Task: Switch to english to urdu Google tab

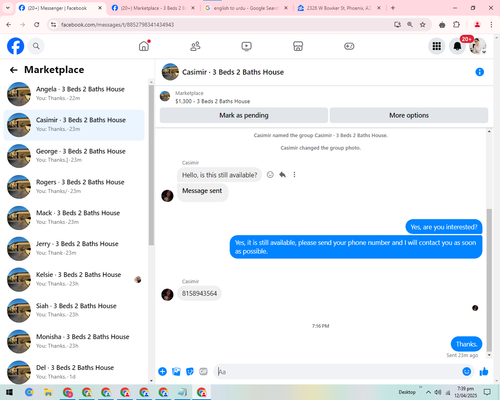Action: (x=246, y=8)
